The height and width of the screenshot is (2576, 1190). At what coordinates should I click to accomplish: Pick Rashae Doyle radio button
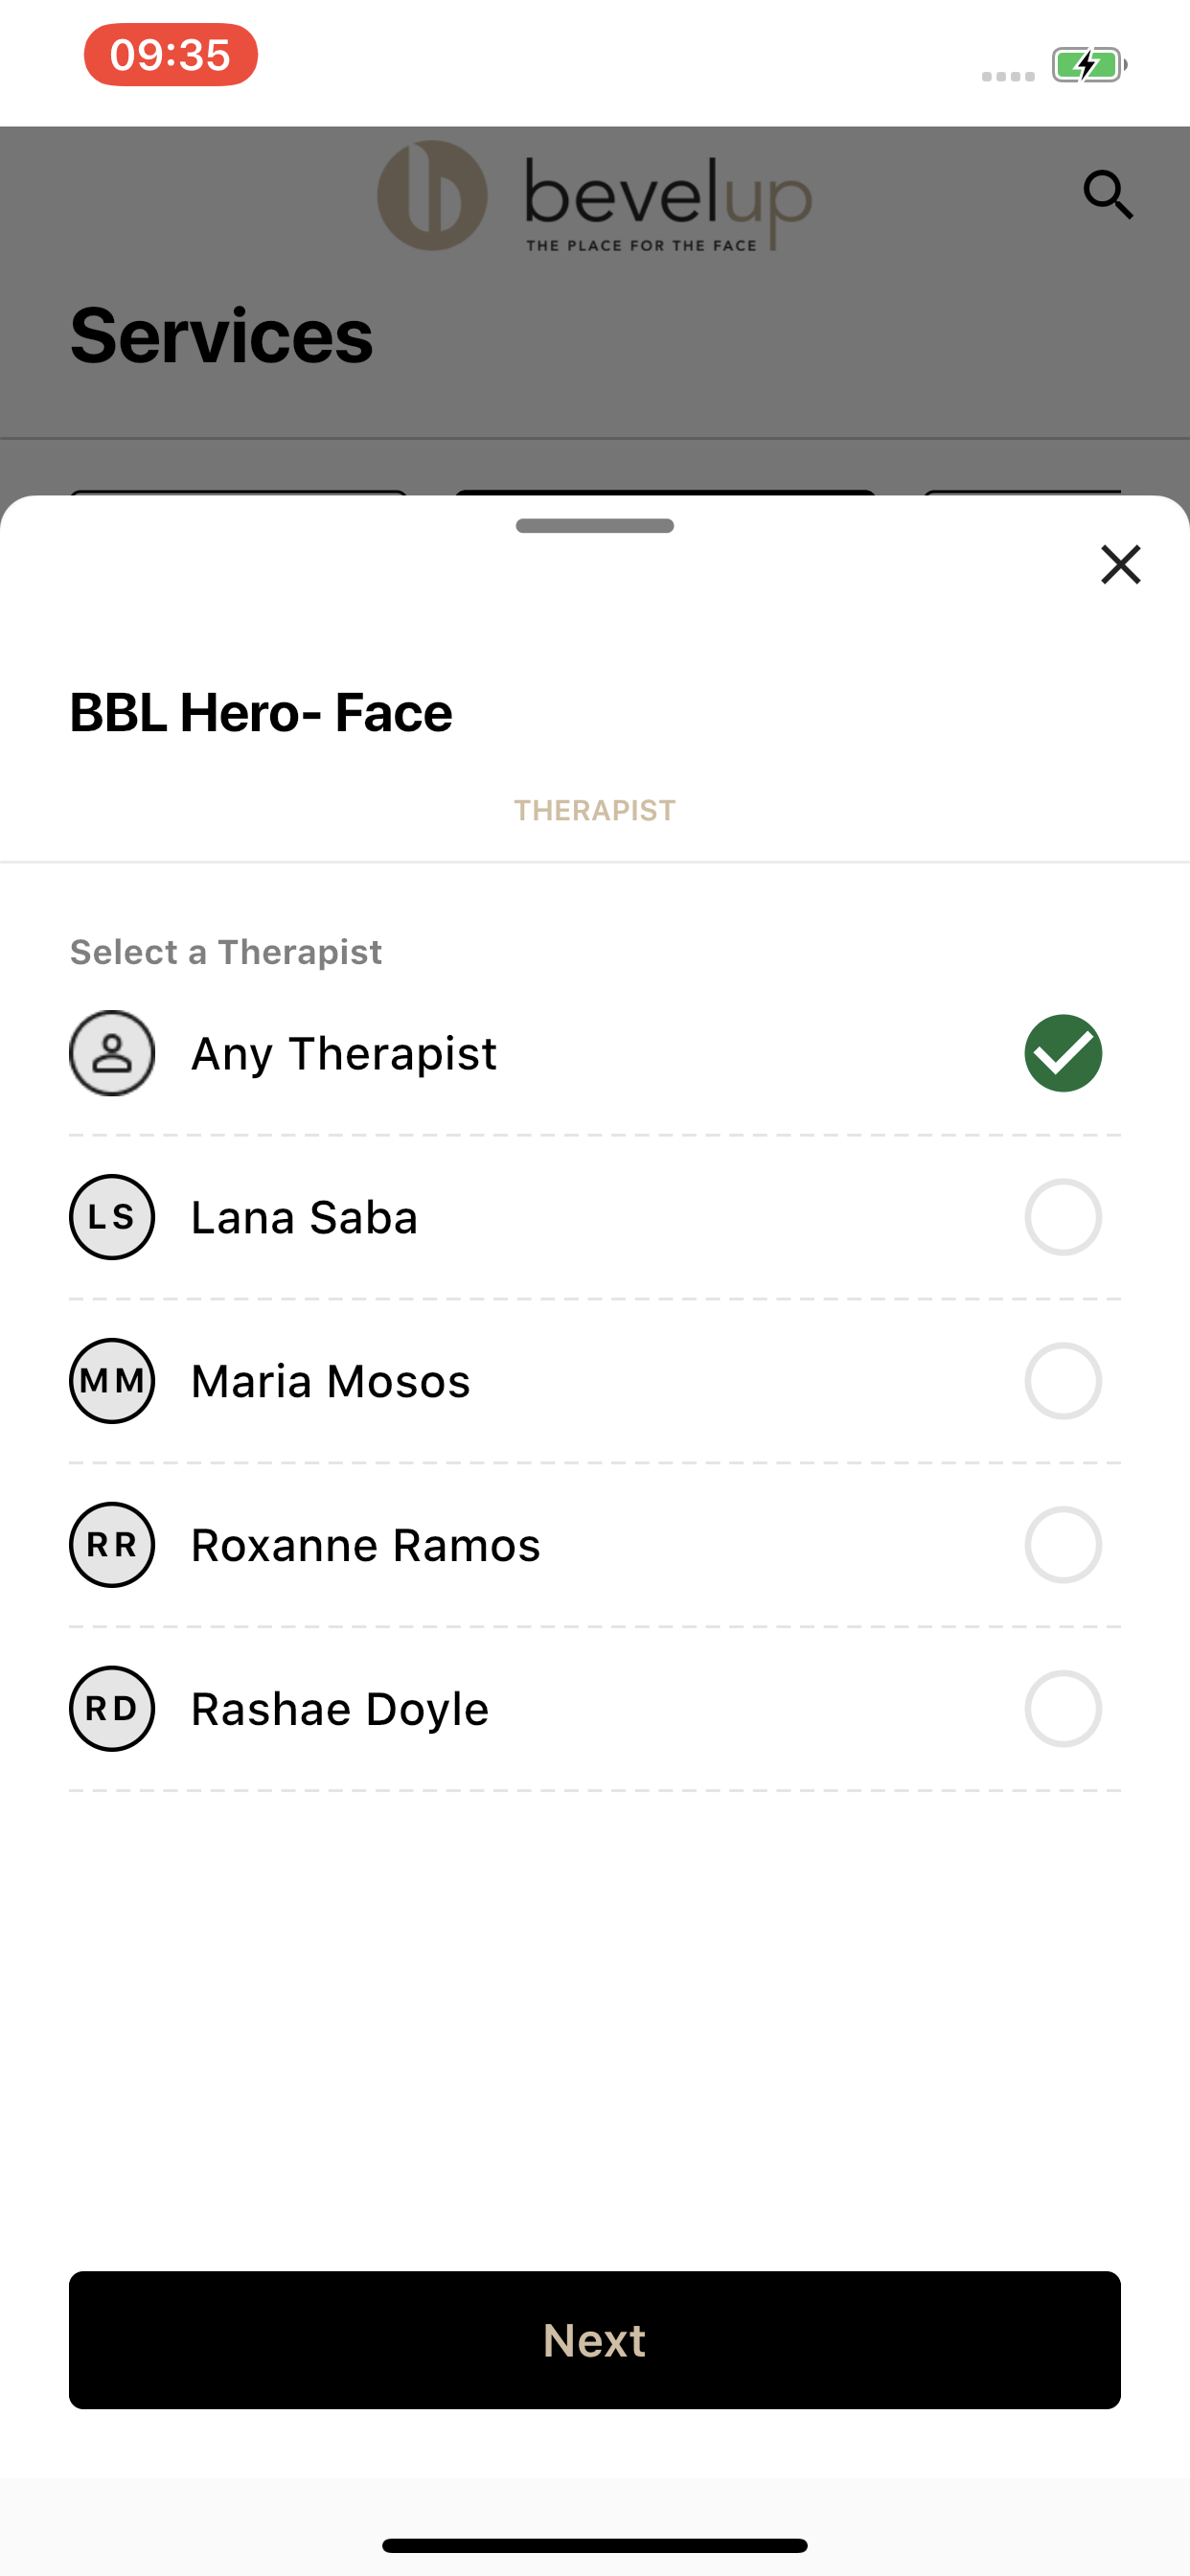pos(1063,1709)
